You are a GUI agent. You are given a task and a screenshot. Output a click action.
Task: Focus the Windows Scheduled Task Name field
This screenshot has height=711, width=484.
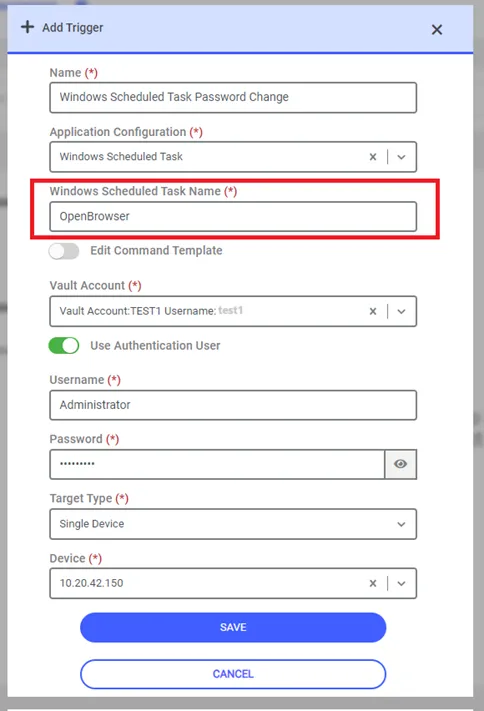233,217
